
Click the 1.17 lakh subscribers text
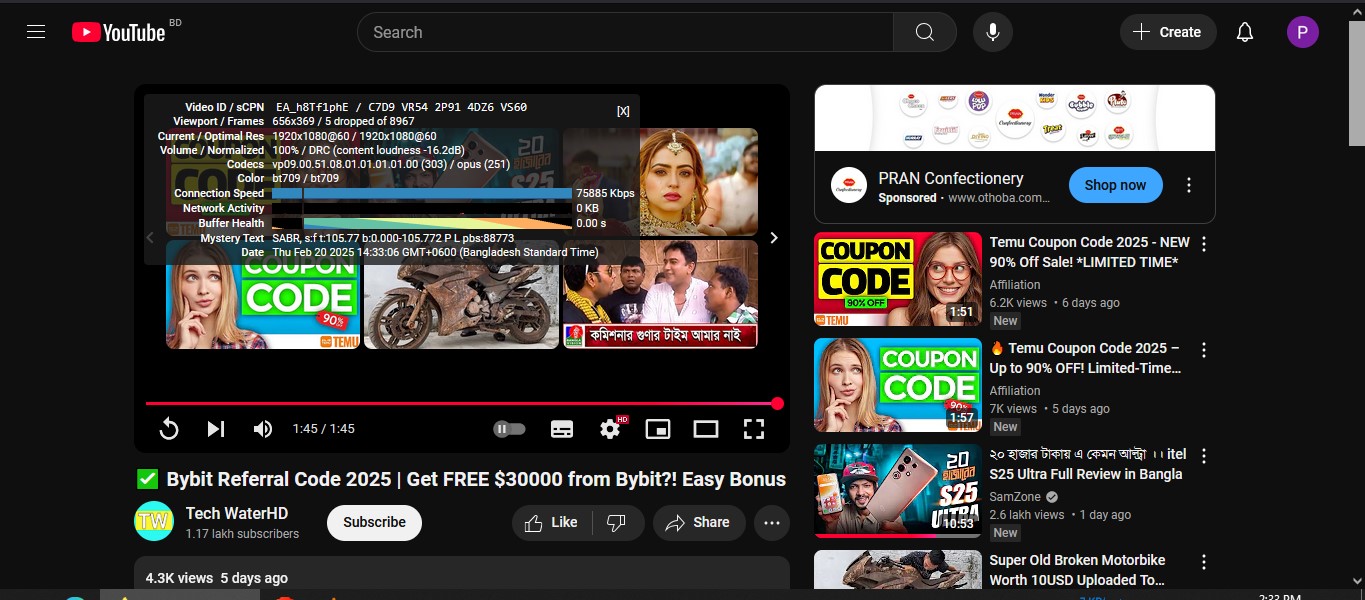click(x=242, y=534)
